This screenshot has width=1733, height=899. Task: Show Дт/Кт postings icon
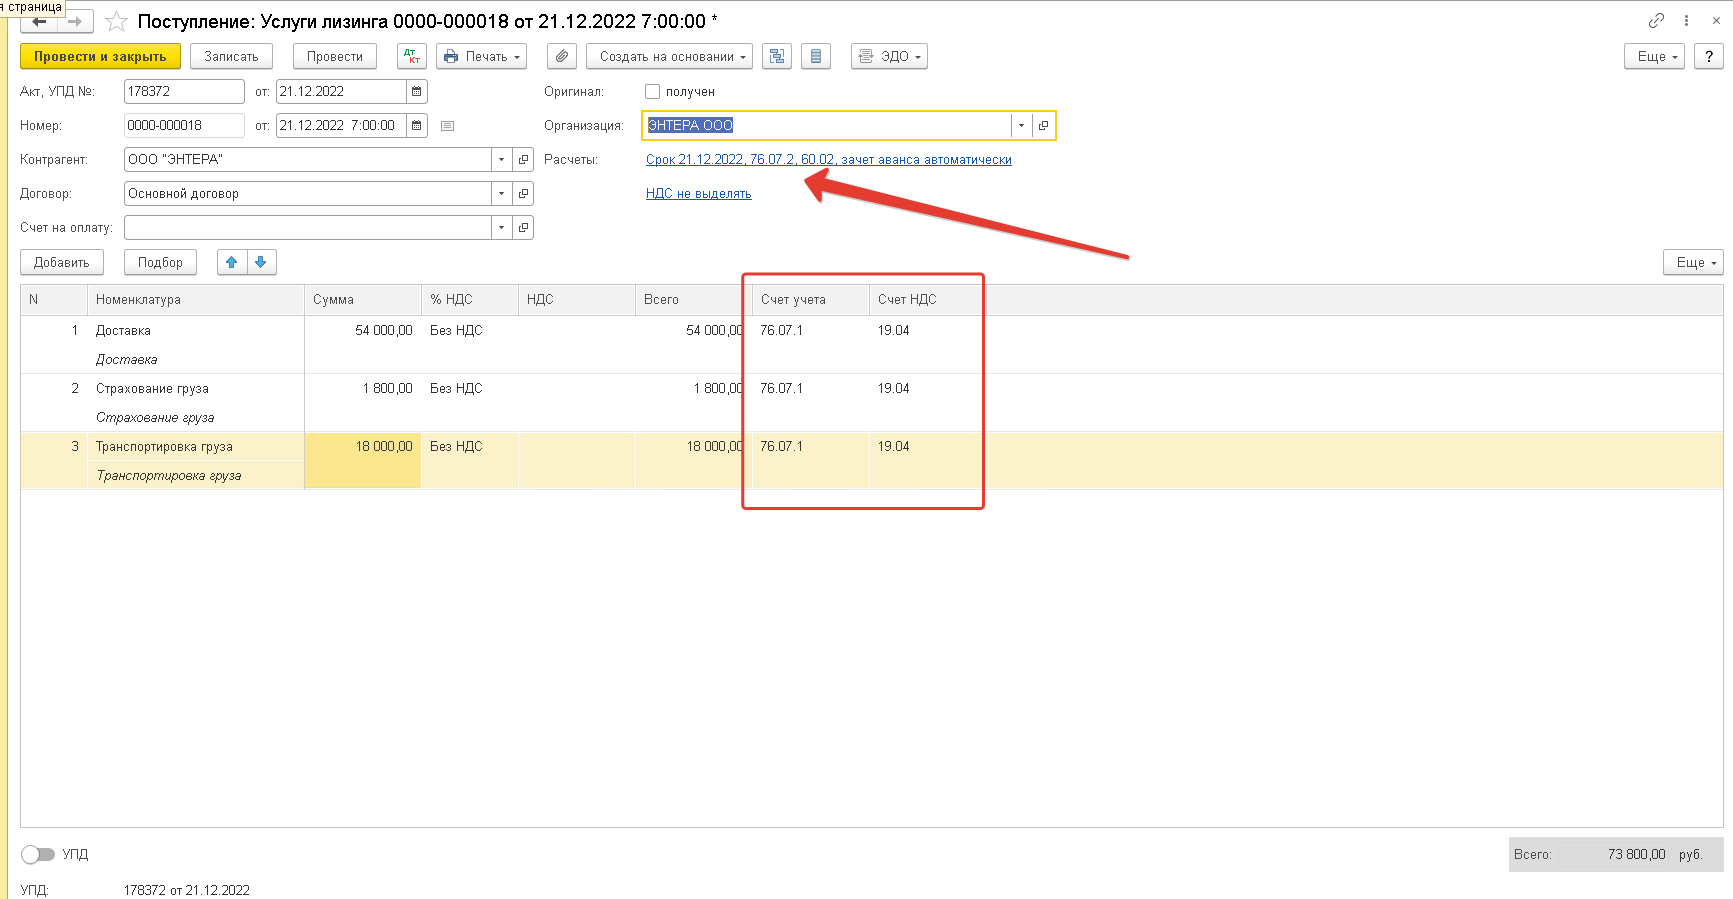(412, 57)
